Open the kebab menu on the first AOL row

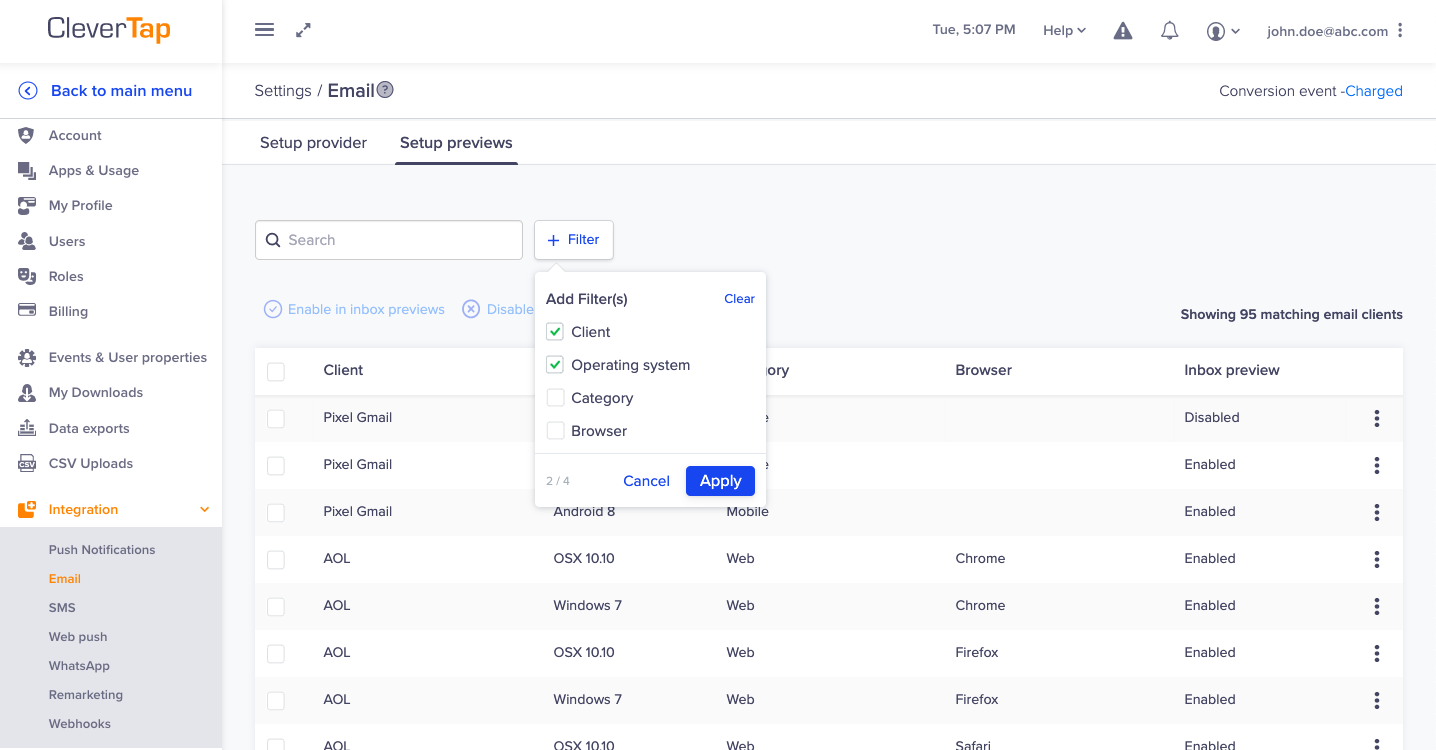(1377, 559)
